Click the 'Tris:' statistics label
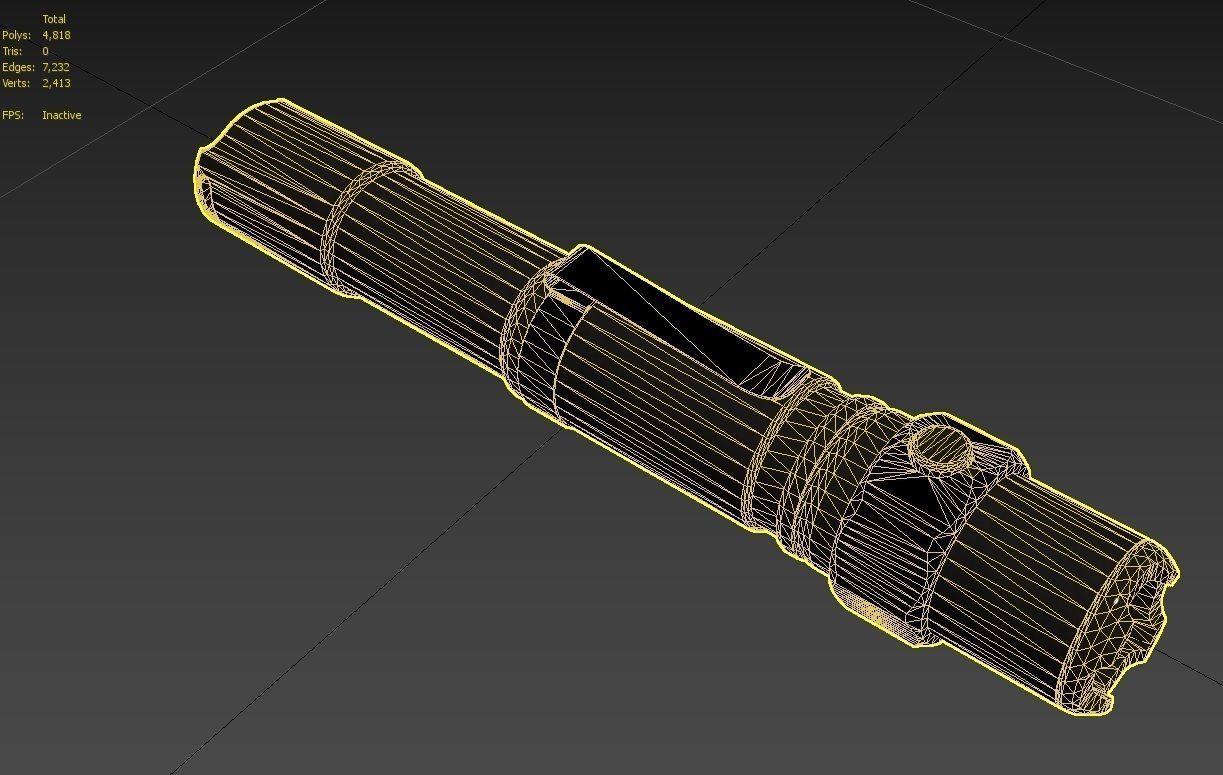The width and height of the screenshot is (1223, 775). coord(12,51)
